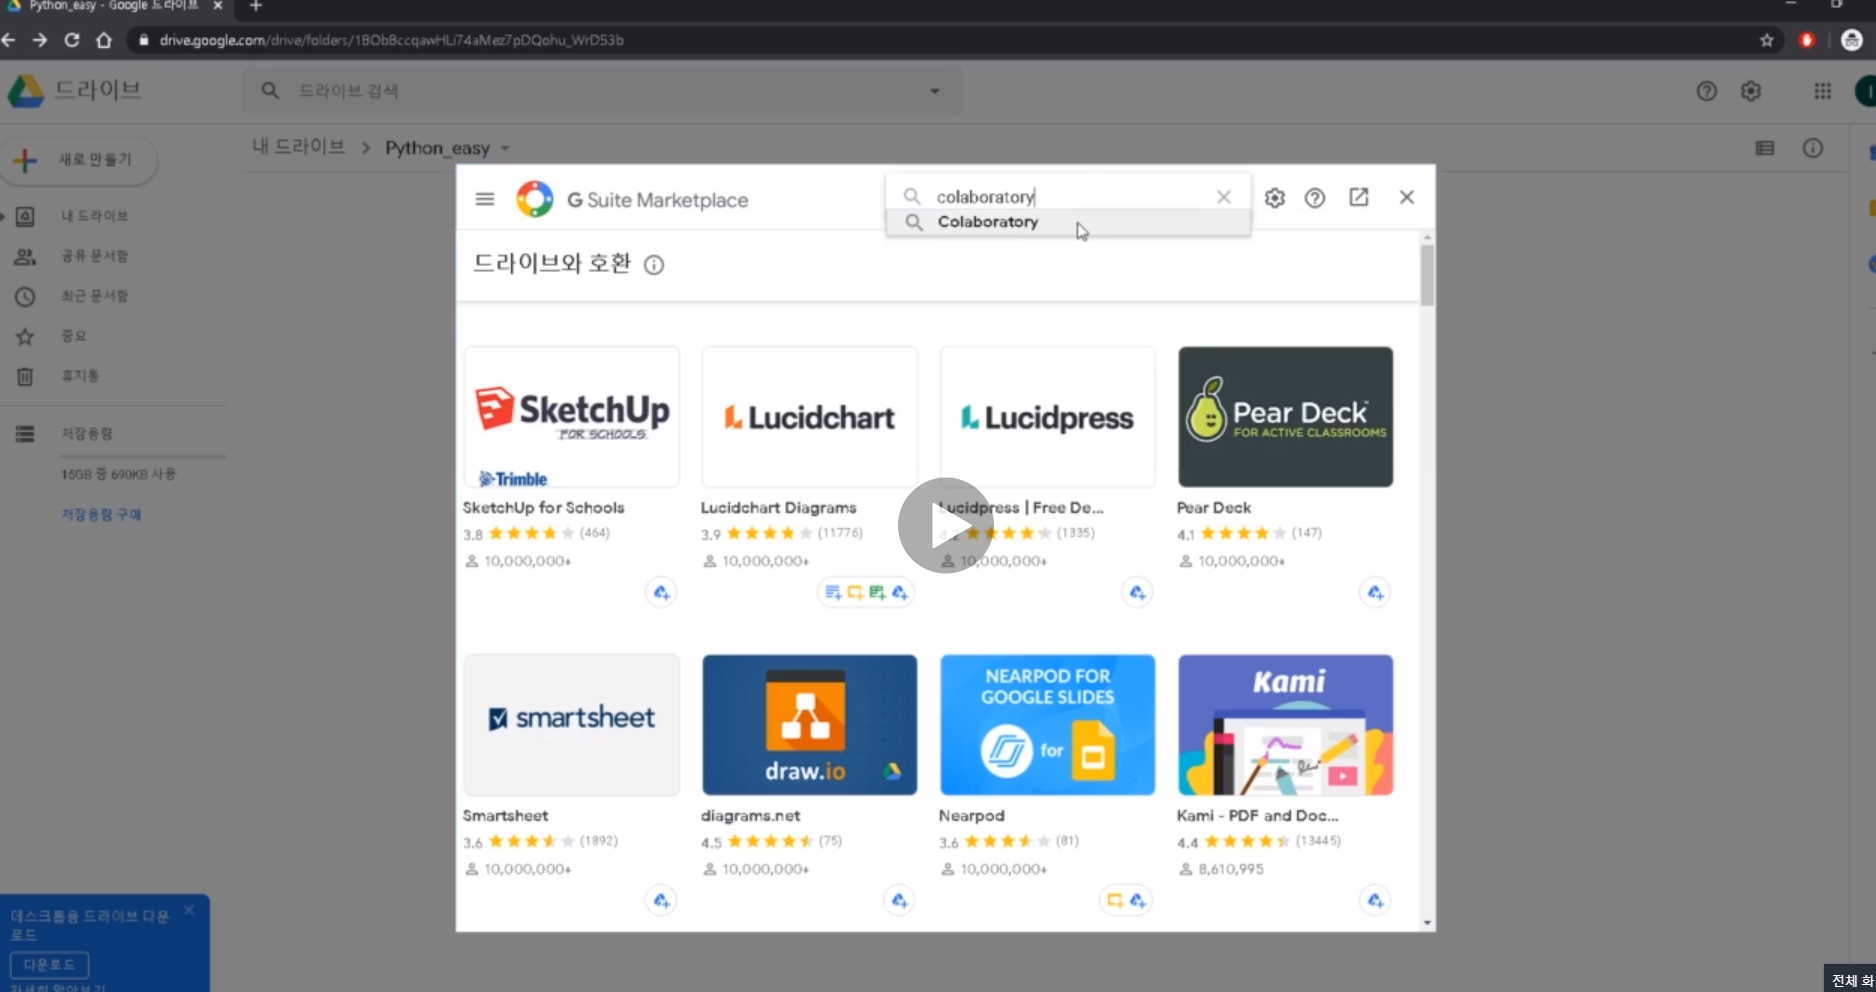Open the Lucidpress app thumbnail

click(1048, 417)
